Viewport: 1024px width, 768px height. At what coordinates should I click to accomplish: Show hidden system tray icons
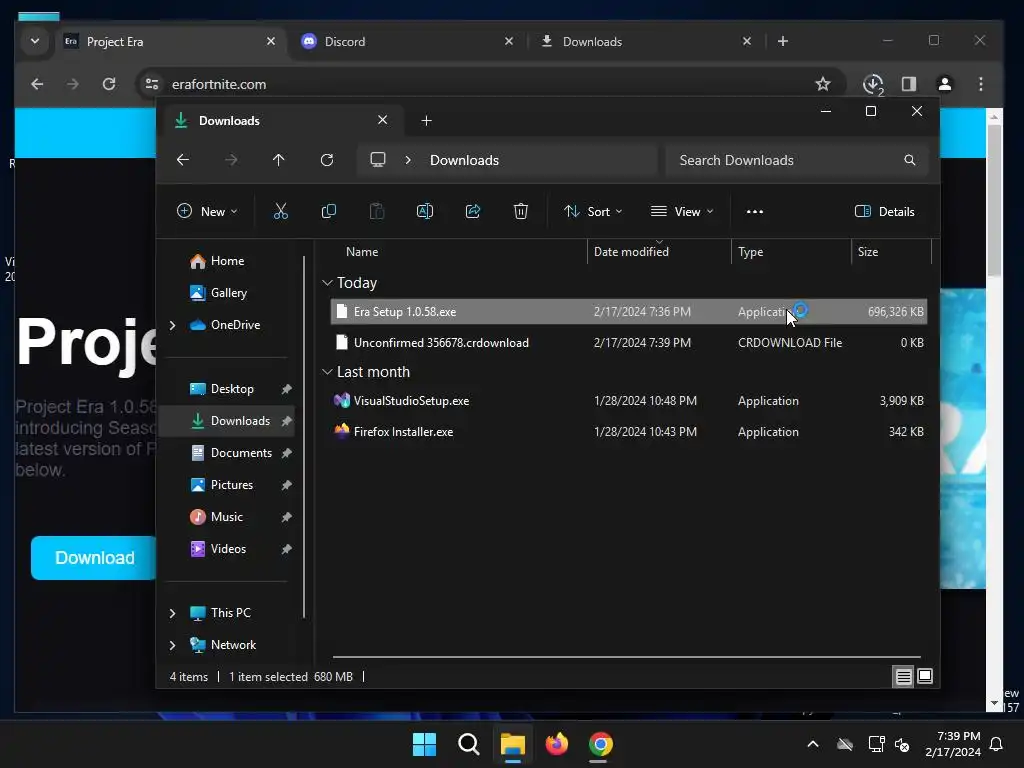pyautogui.click(x=813, y=744)
